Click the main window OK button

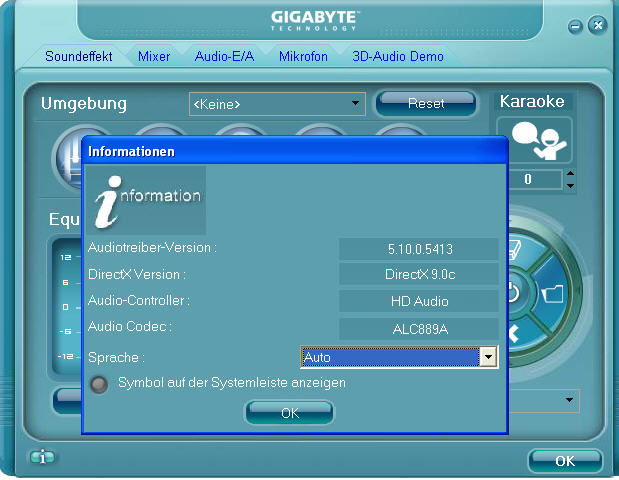point(565,461)
